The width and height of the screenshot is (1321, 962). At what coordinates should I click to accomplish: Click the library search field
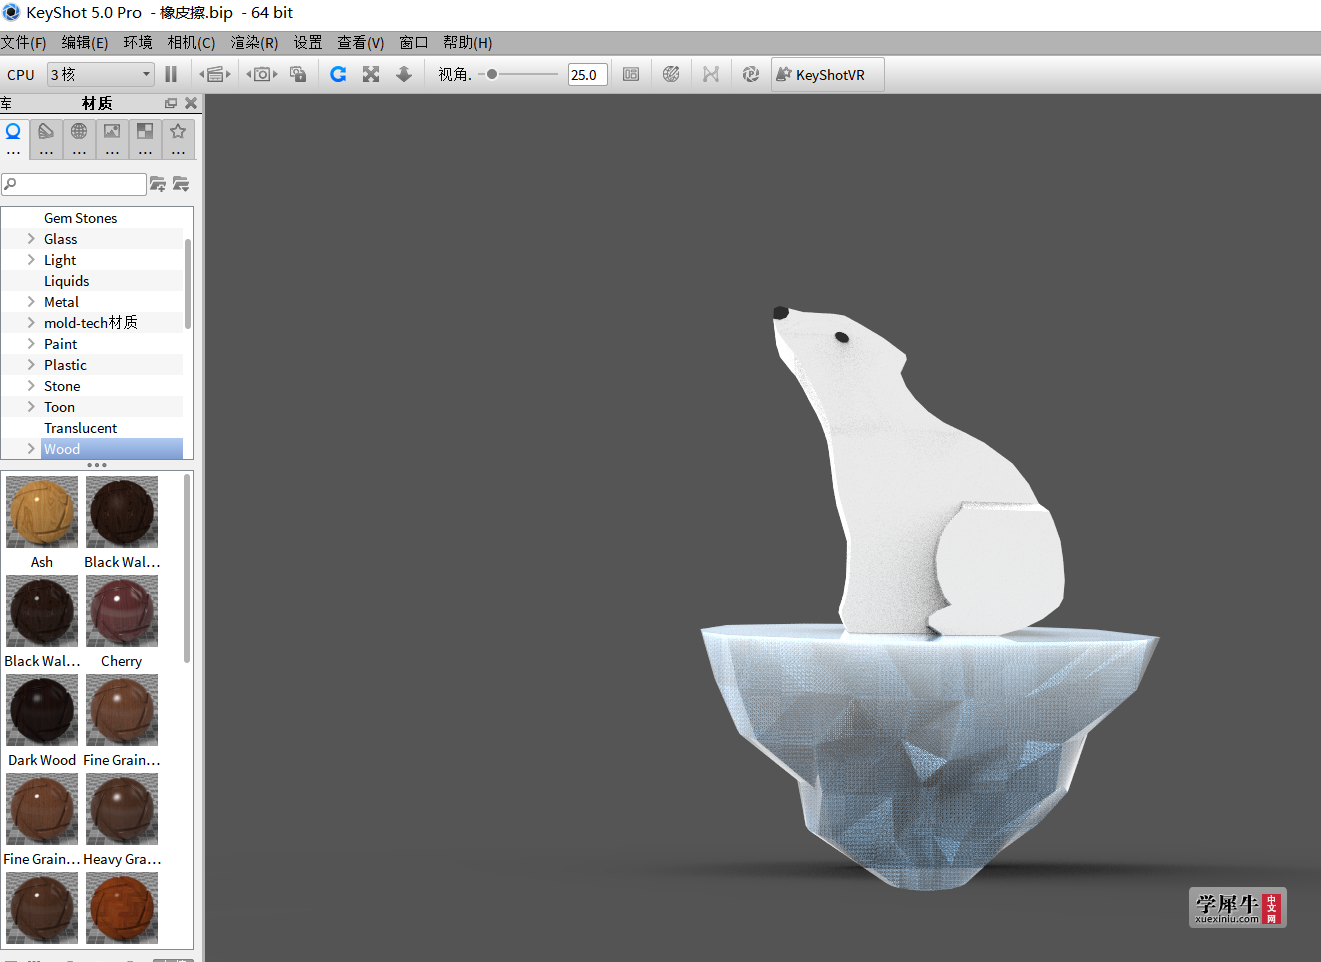click(74, 184)
